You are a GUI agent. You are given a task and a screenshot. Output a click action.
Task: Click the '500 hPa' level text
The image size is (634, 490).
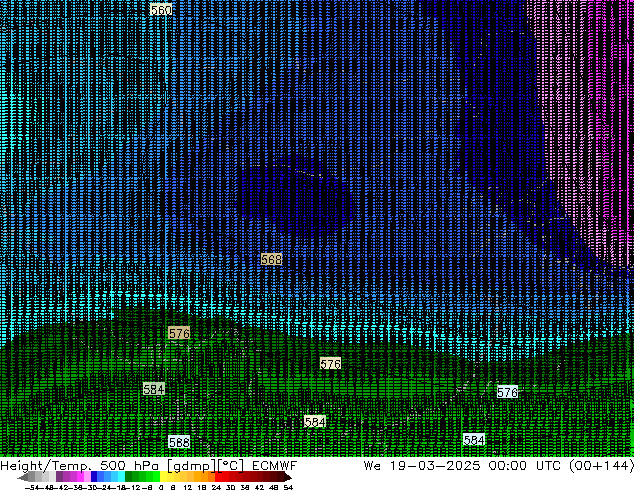(131, 466)
